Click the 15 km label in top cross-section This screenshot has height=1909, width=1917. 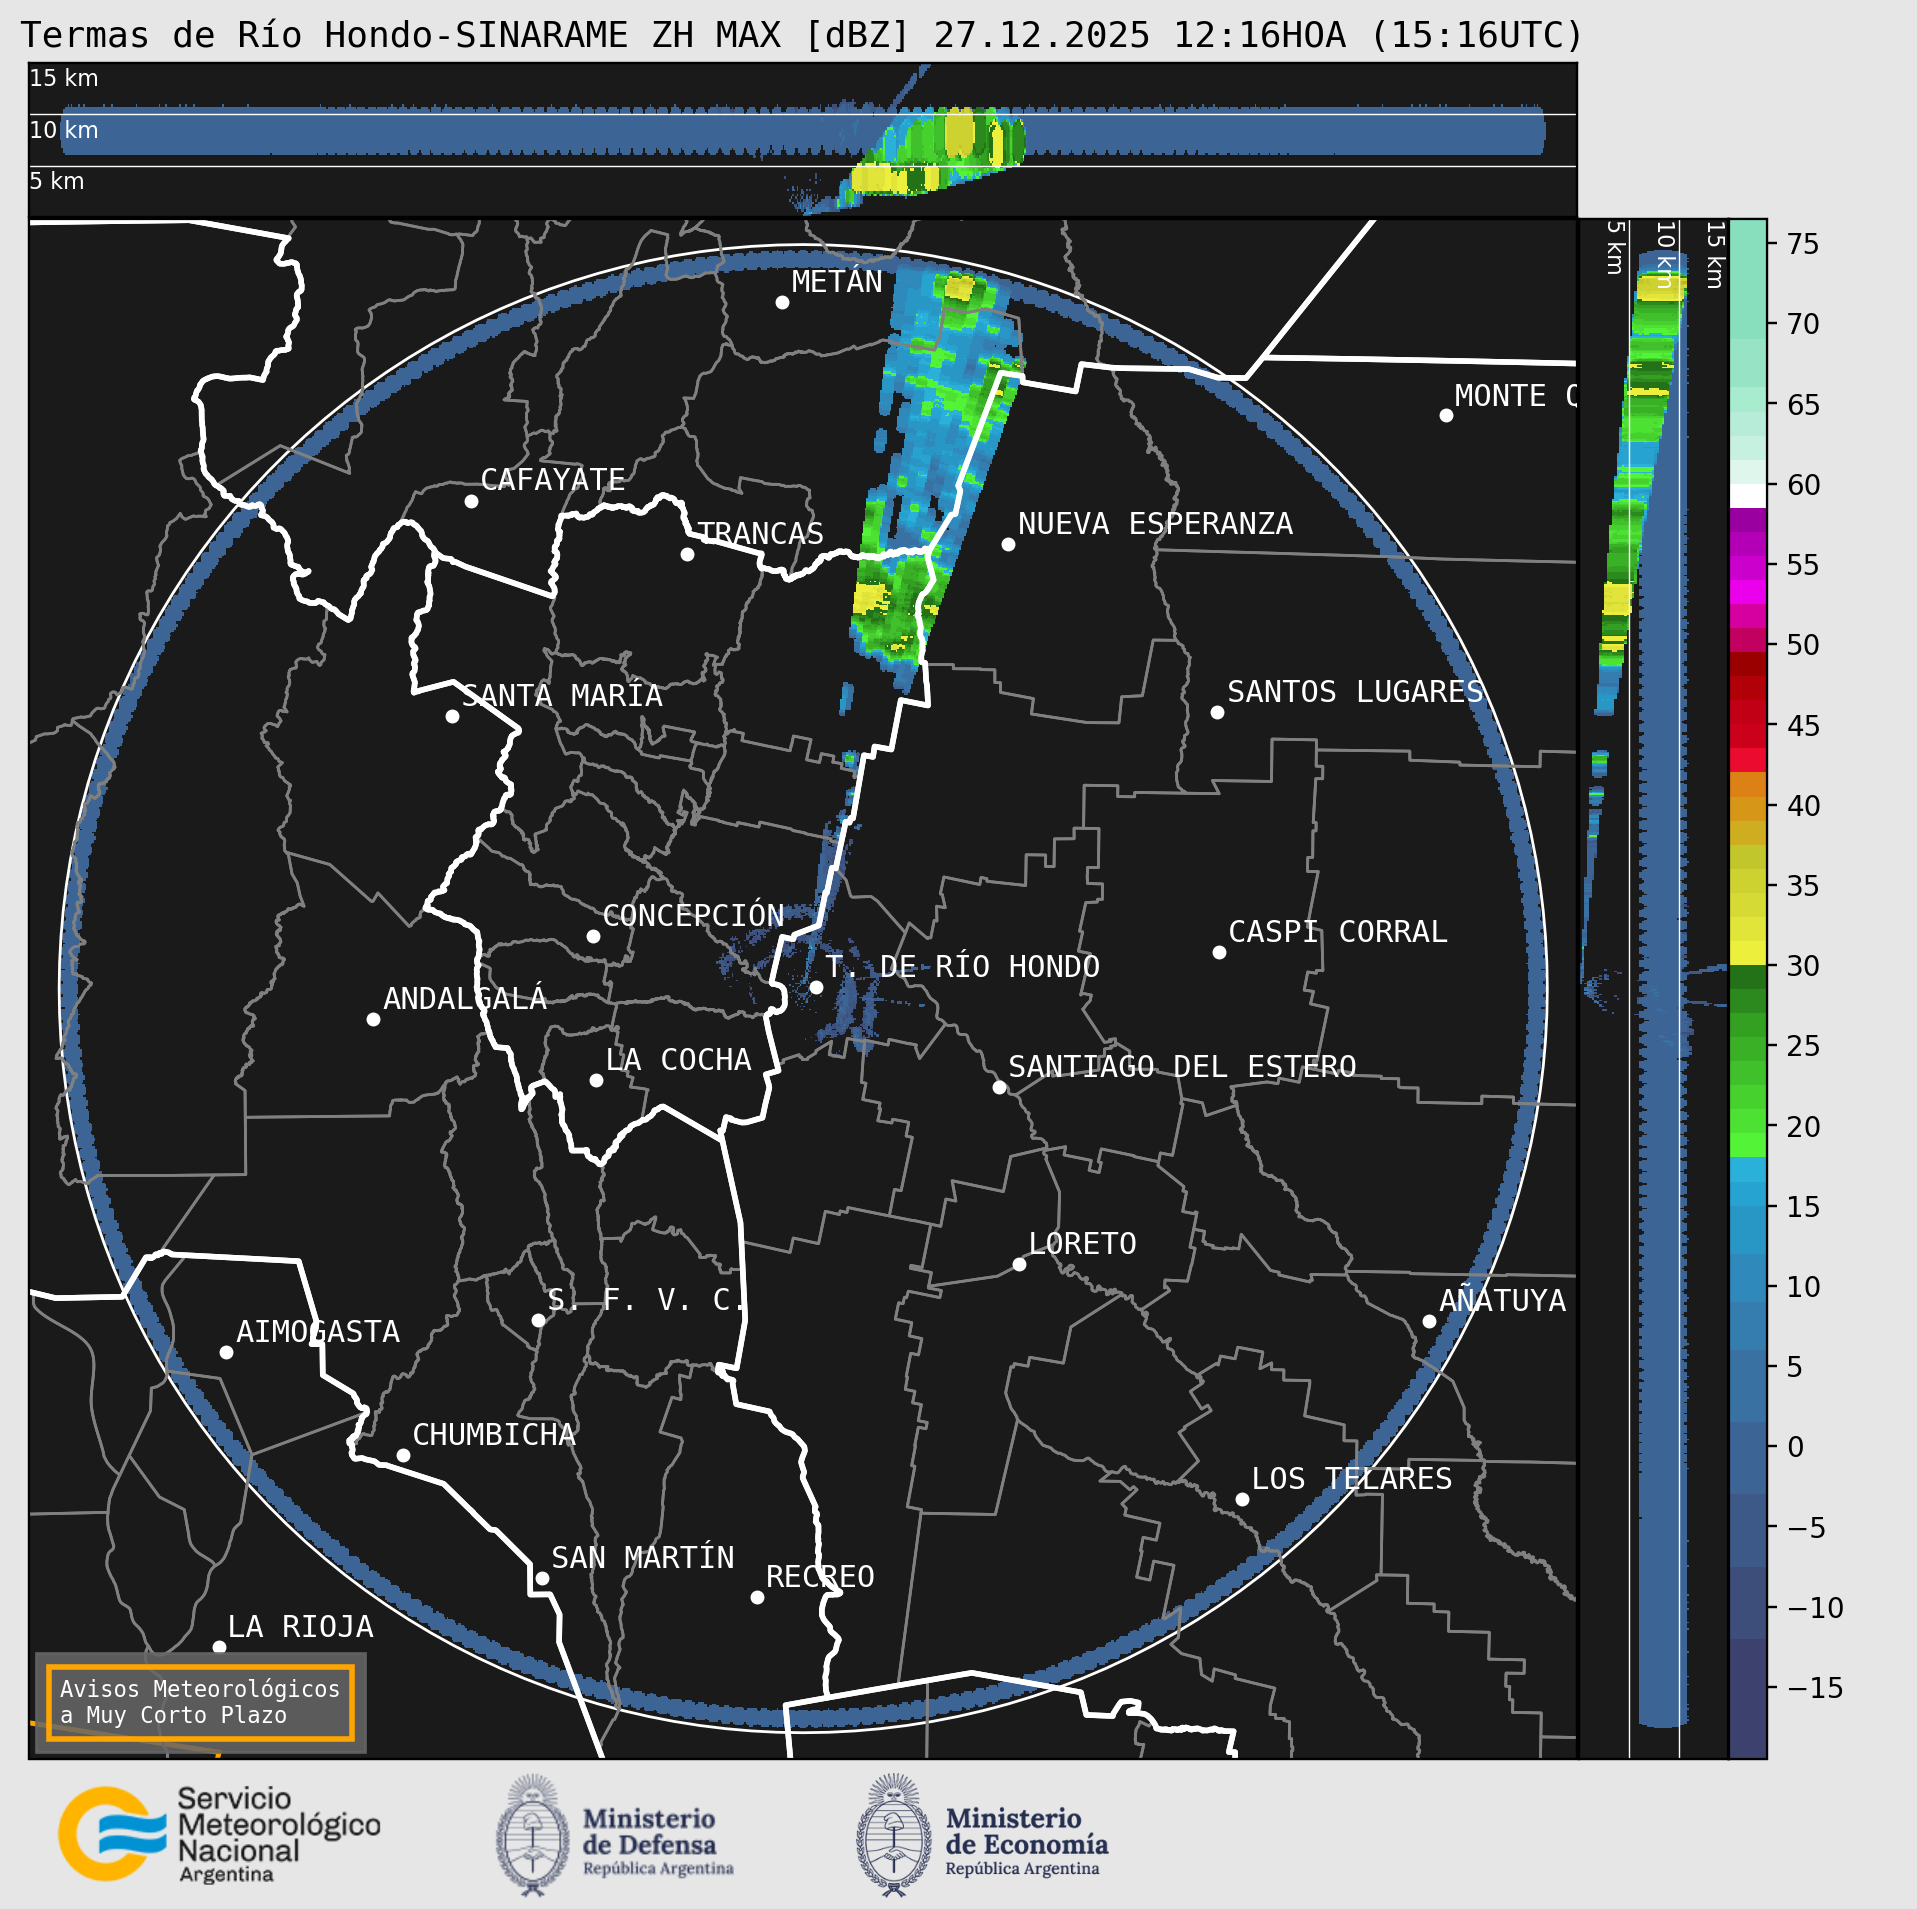[64, 78]
